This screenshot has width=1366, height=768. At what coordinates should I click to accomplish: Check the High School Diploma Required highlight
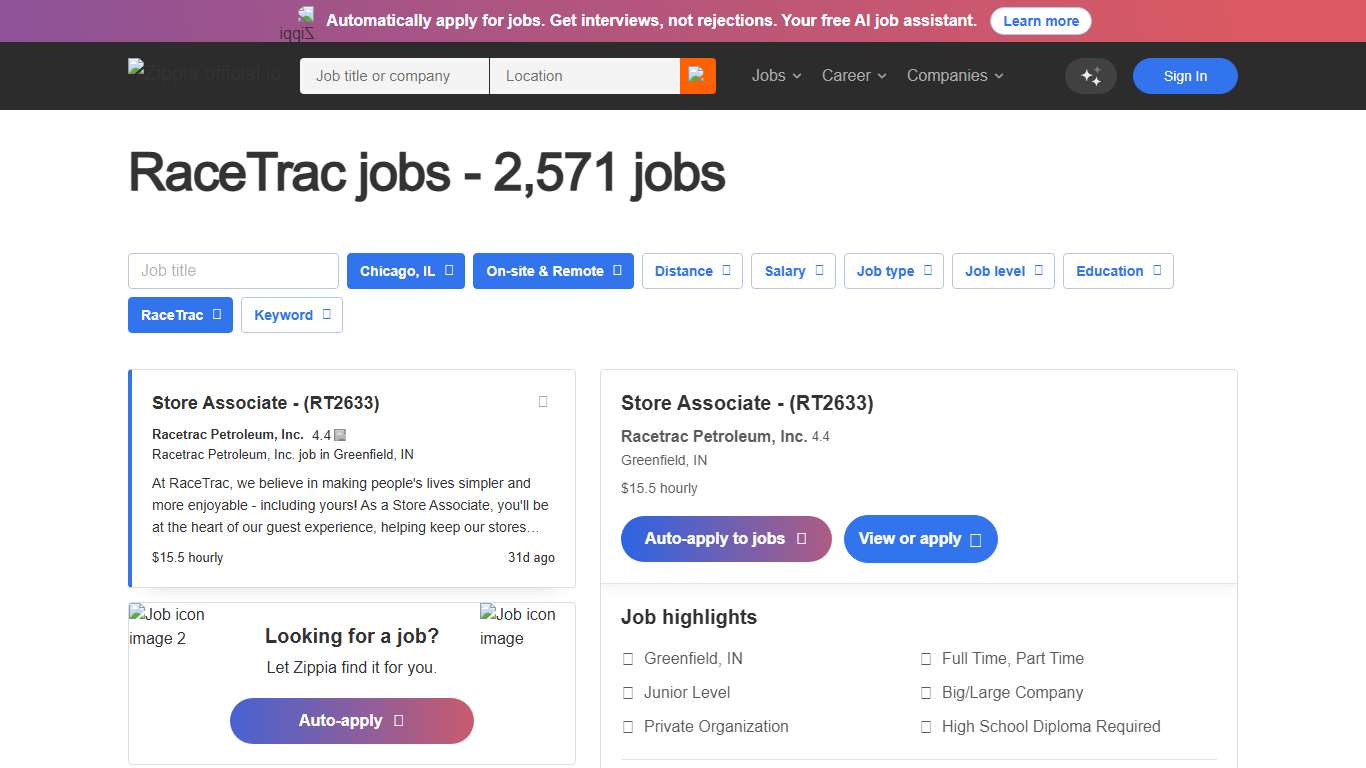click(x=925, y=726)
